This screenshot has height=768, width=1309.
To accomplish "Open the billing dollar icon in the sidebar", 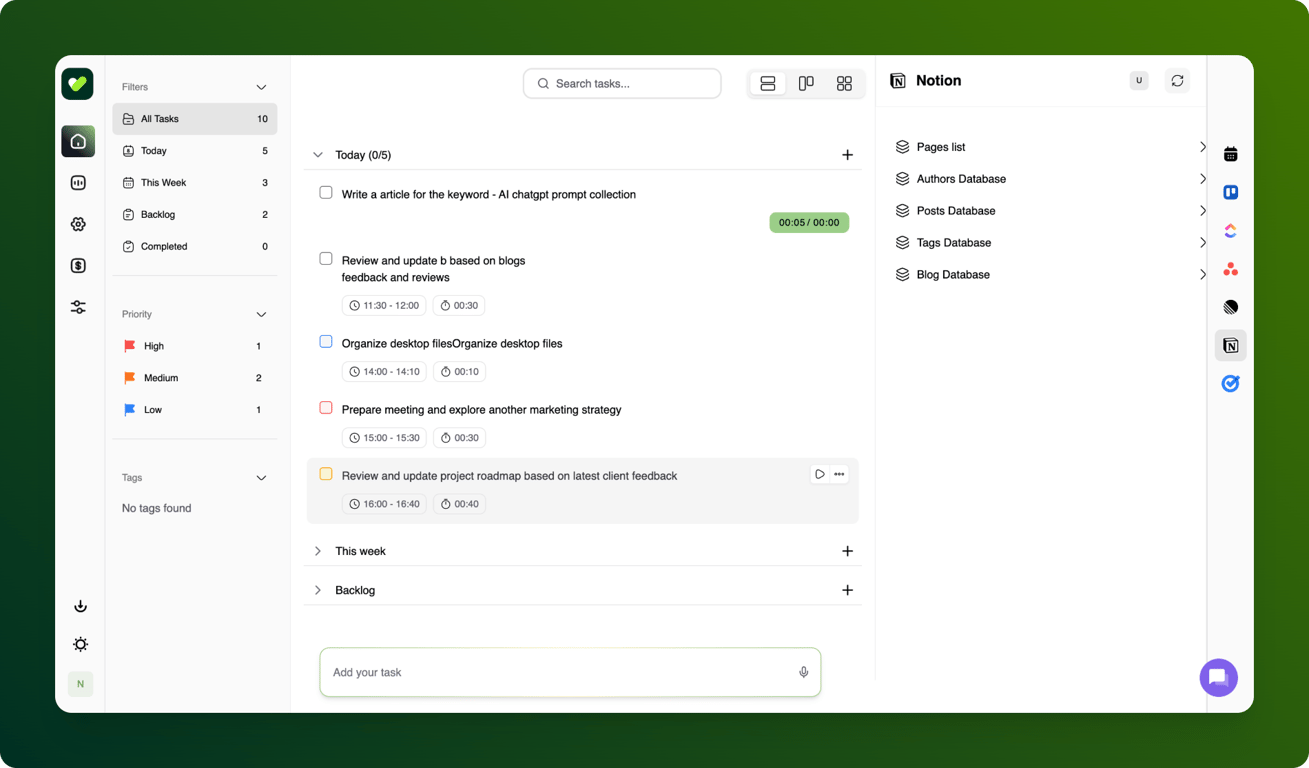I will click(78, 265).
